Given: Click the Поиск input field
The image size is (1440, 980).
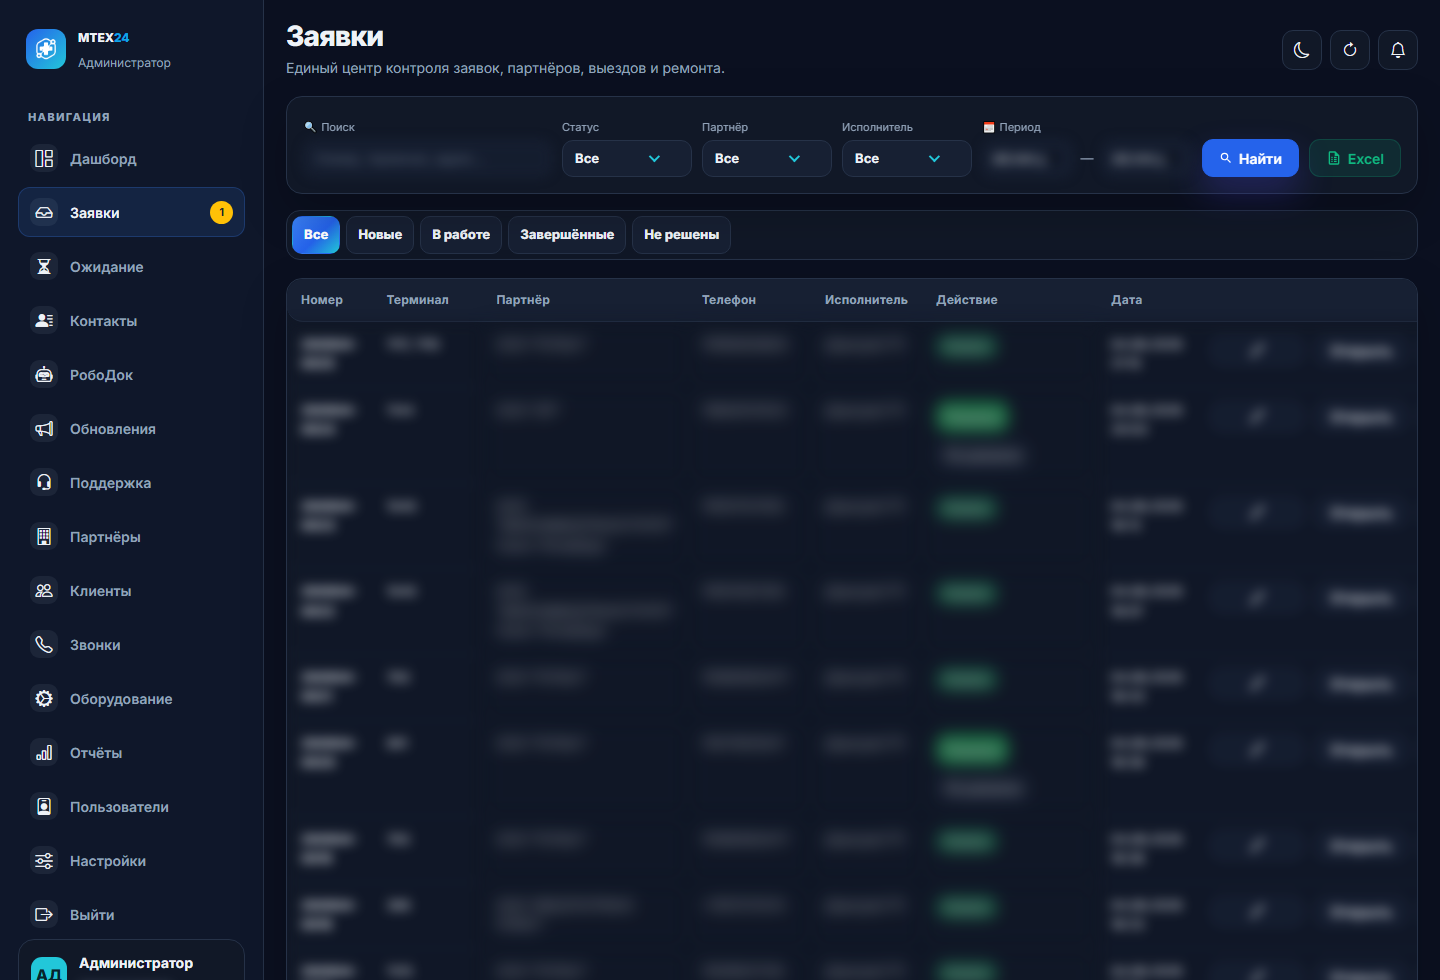Looking at the screenshot, I should (x=426, y=159).
